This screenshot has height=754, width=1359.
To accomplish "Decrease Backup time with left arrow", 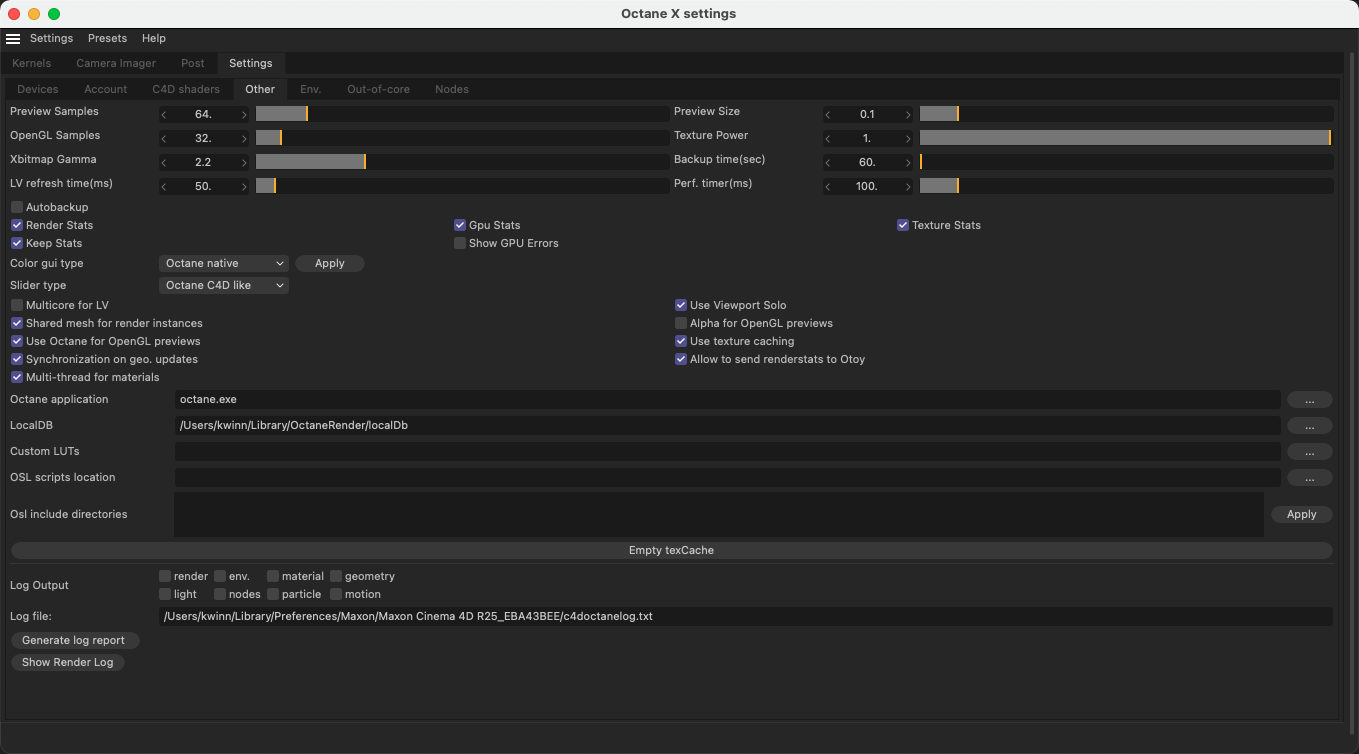I will pos(828,163).
